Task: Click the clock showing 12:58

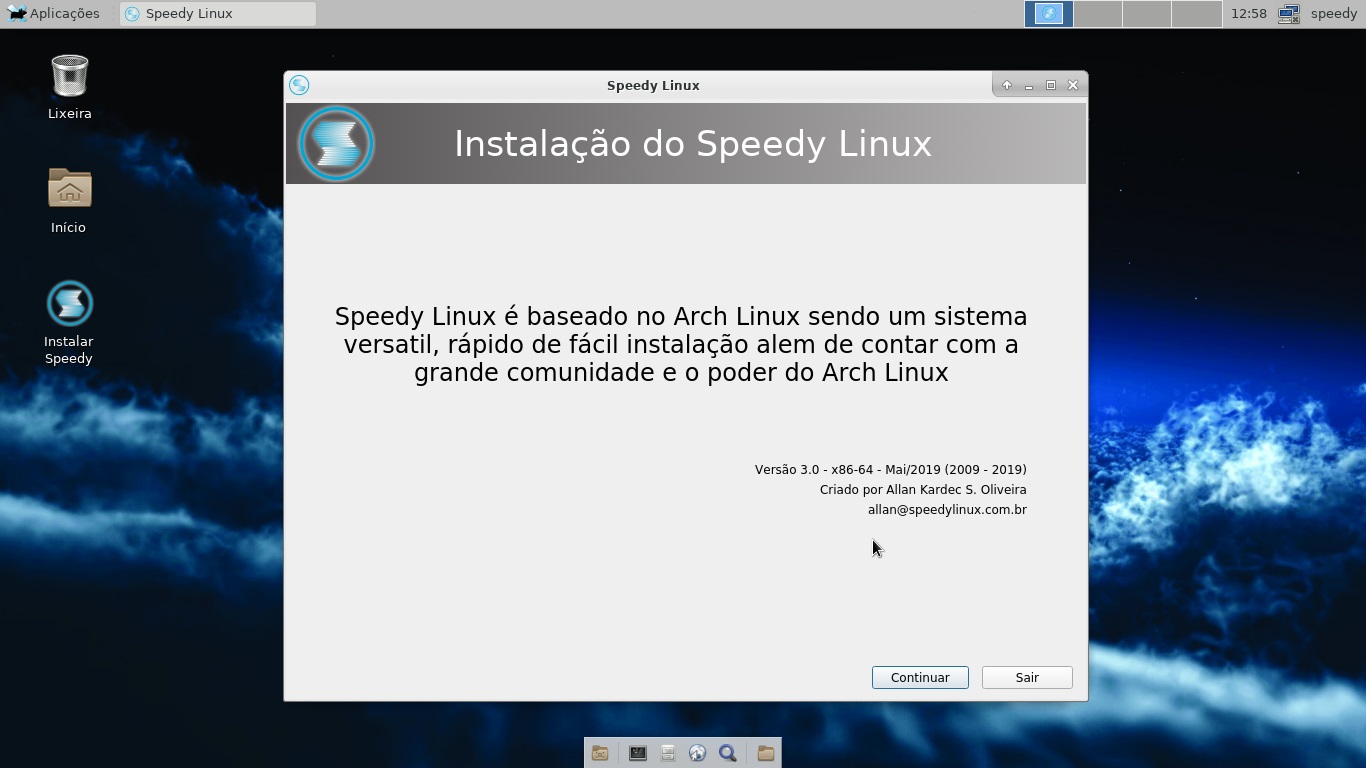Action: (1249, 13)
